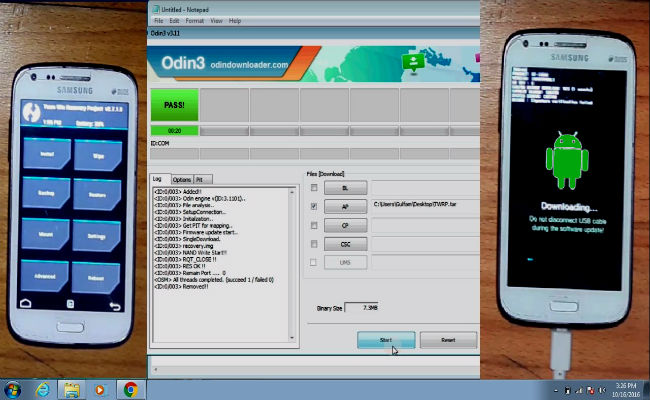Open Internet Explorer from the taskbar
650x400 pixels.
pyautogui.click(x=43, y=388)
